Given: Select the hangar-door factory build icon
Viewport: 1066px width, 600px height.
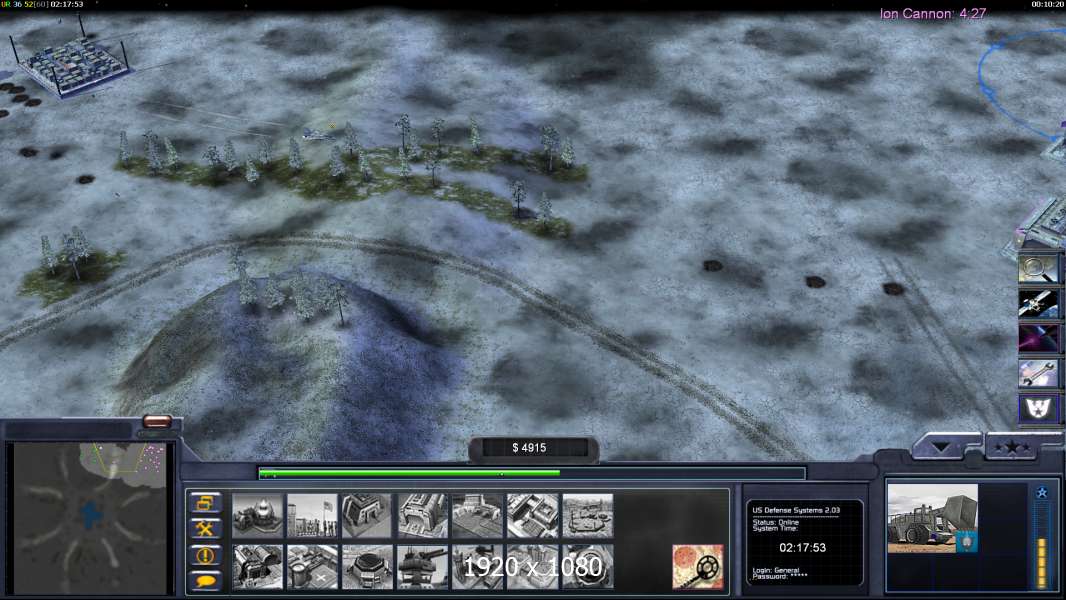Looking at the screenshot, I should tap(422, 516).
